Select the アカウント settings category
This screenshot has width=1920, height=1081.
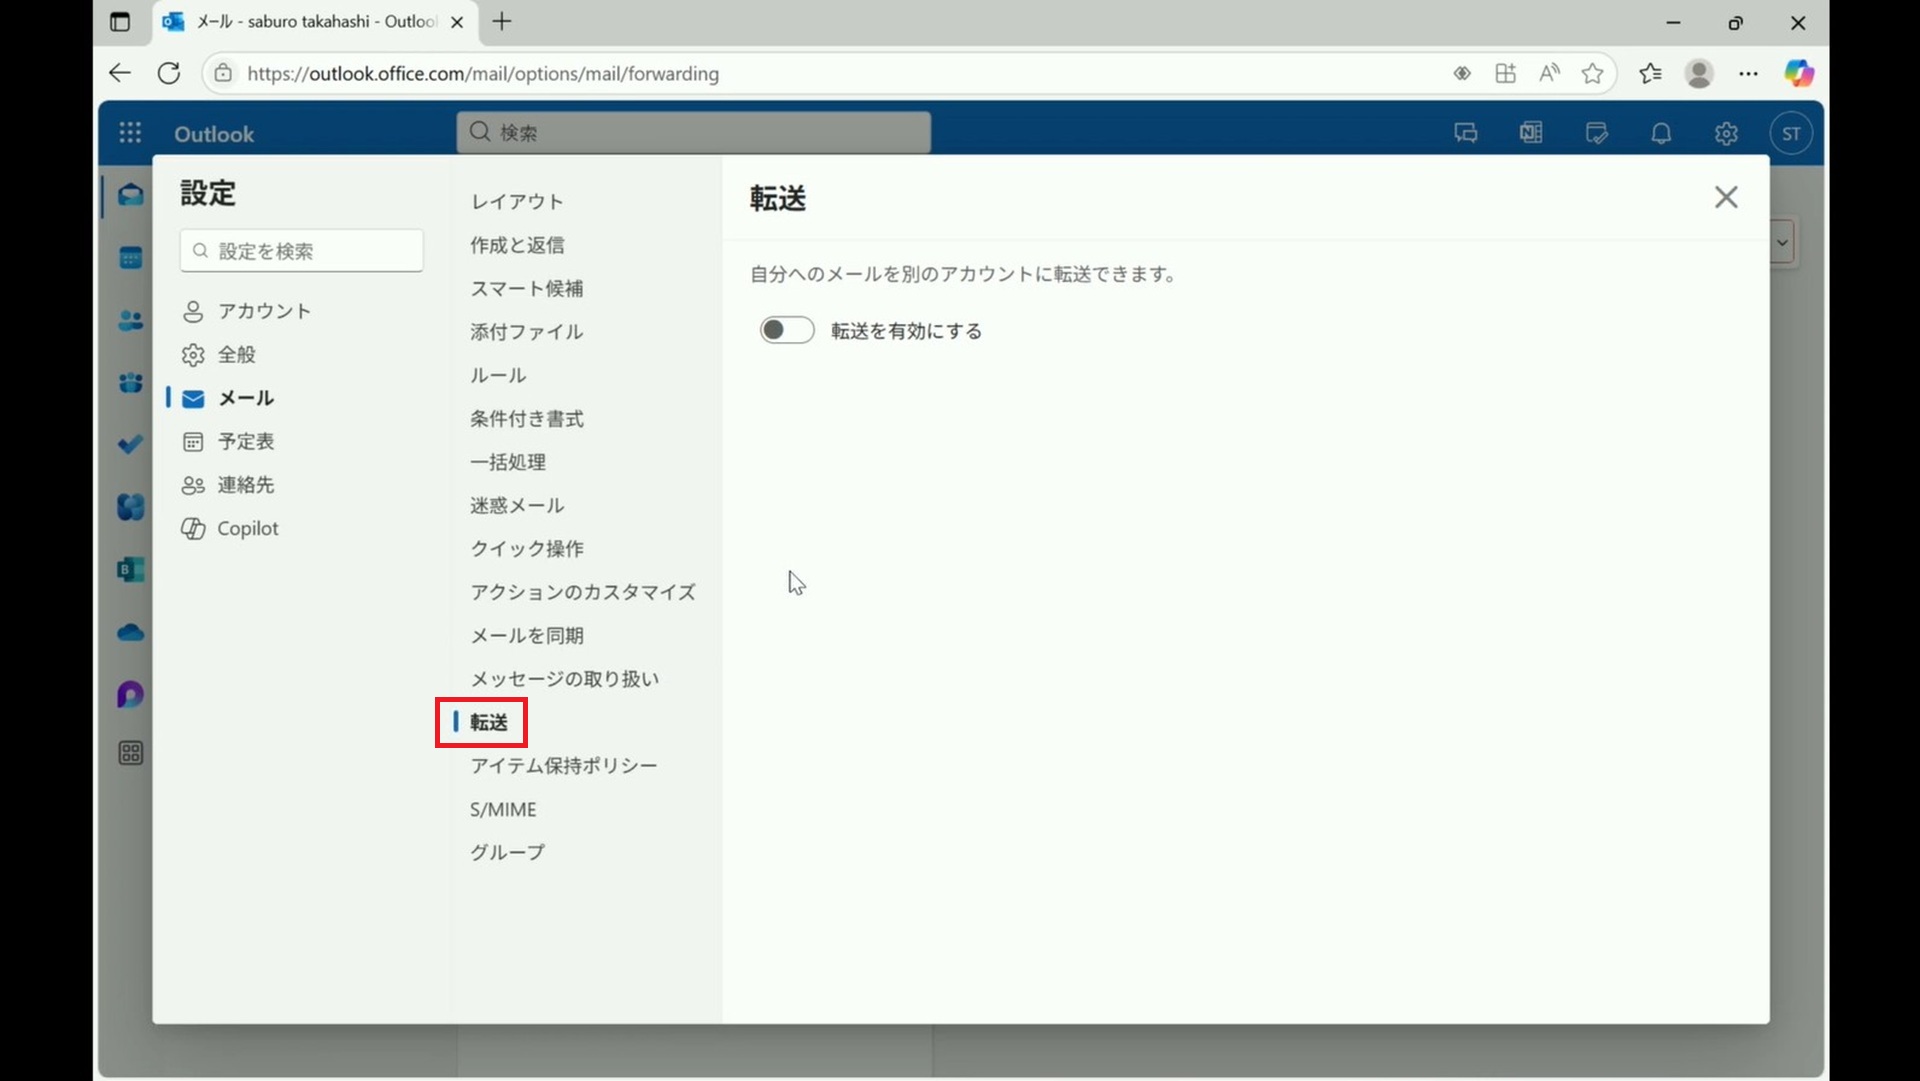click(x=264, y=311)
